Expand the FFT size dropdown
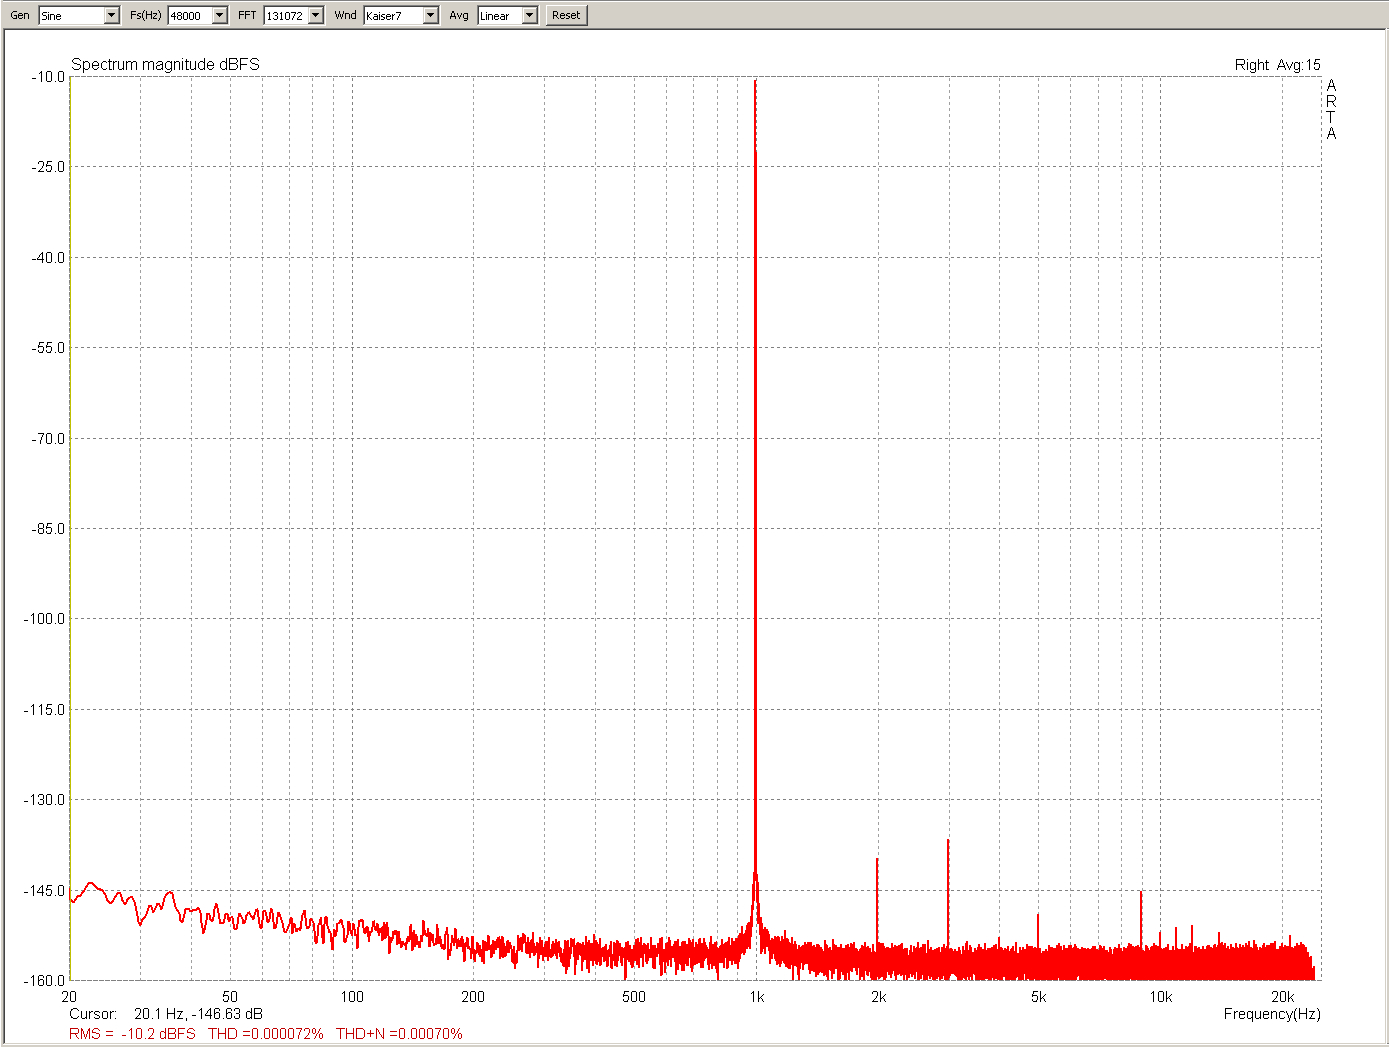This screenshot has width=1389, height=1047. (x=315, y=15)
